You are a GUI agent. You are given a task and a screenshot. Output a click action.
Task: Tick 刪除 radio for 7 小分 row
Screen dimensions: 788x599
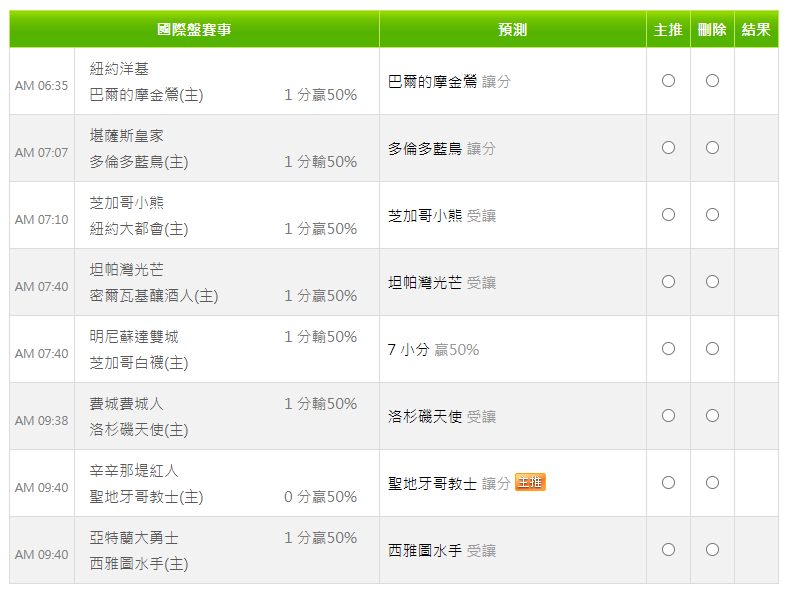coord(712,349)
